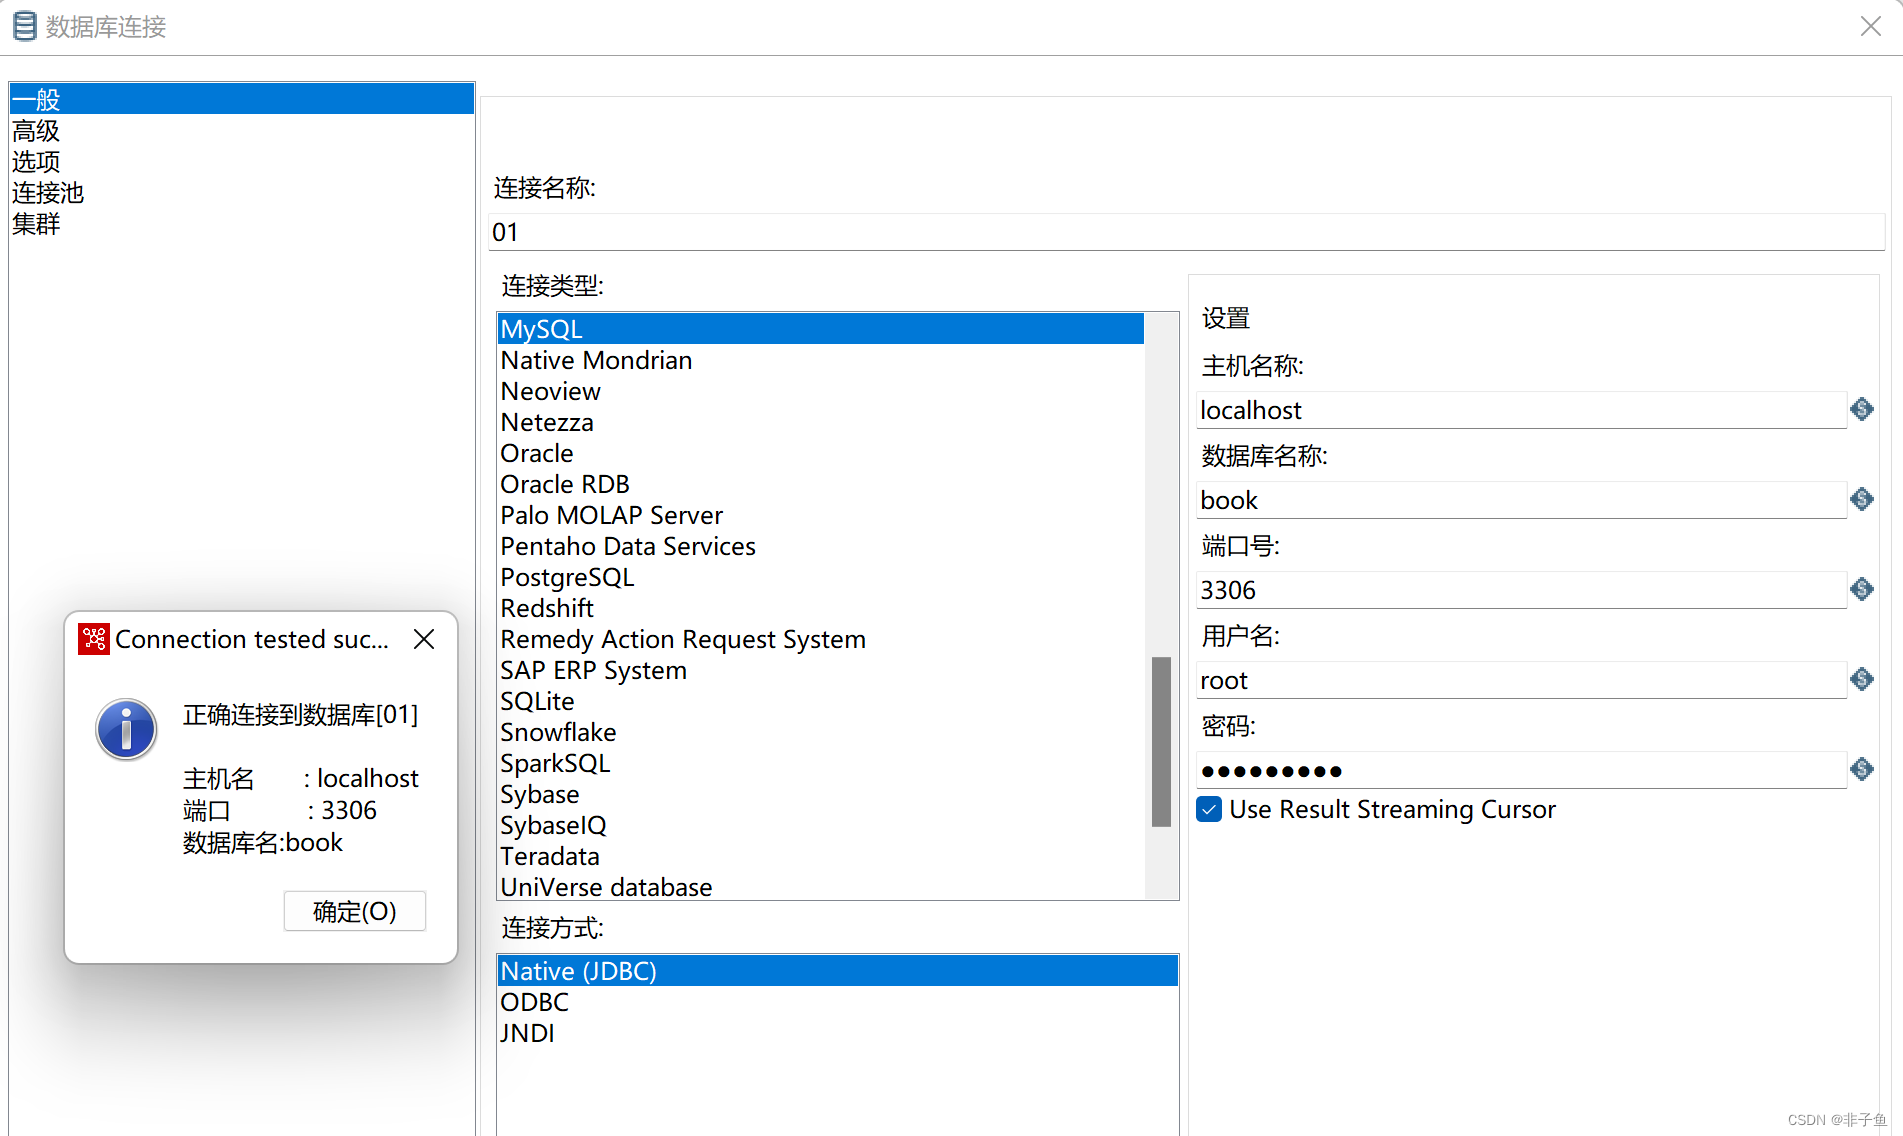The image size is (1903, 1136).
Task: Select Oracle as connection type
Action: 537,453
